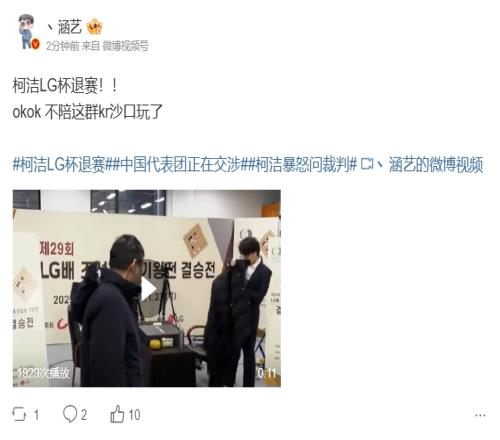Click the small video icon before 涵艺的微博视频
500x440 pixels.
click(x=367, y=165)
